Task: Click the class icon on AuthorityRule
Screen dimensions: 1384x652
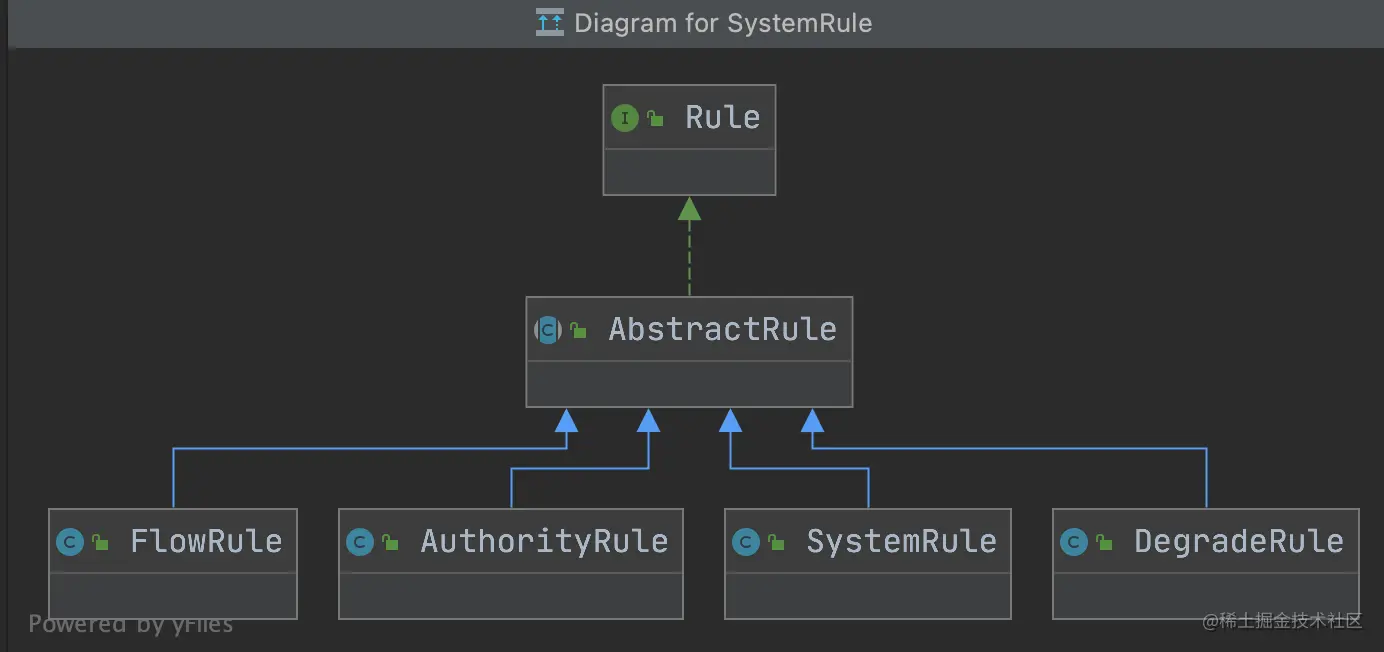Action: [360, 542]
